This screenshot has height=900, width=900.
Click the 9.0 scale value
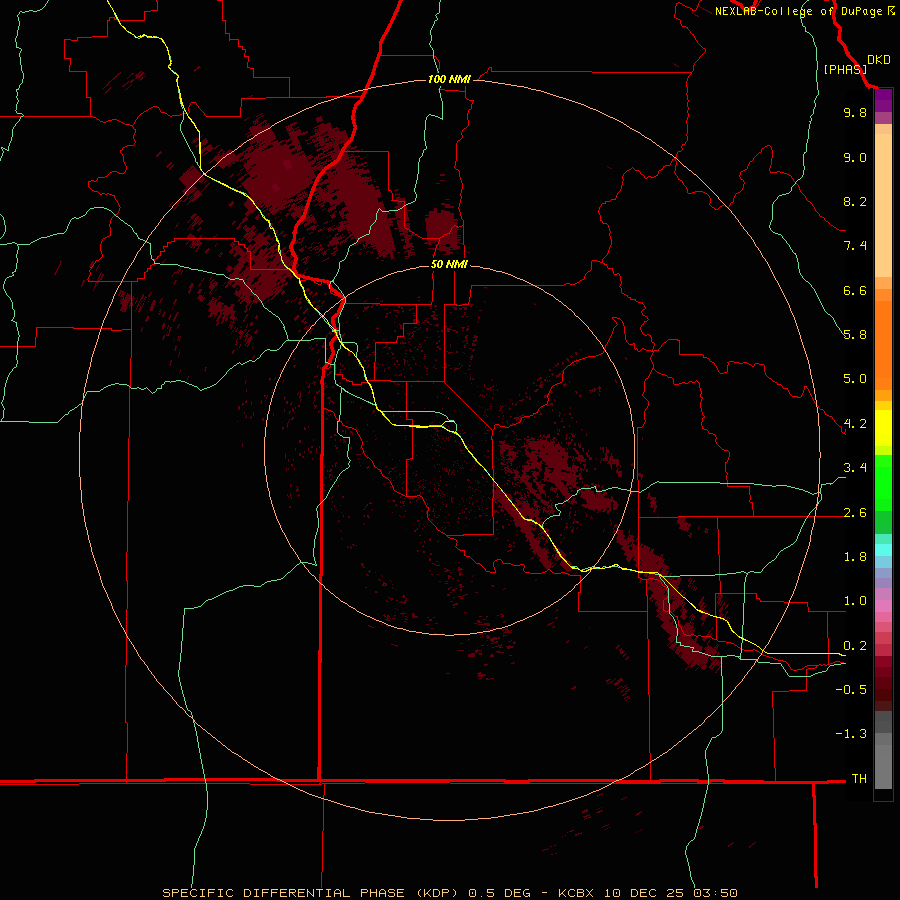tap(855, 157)
